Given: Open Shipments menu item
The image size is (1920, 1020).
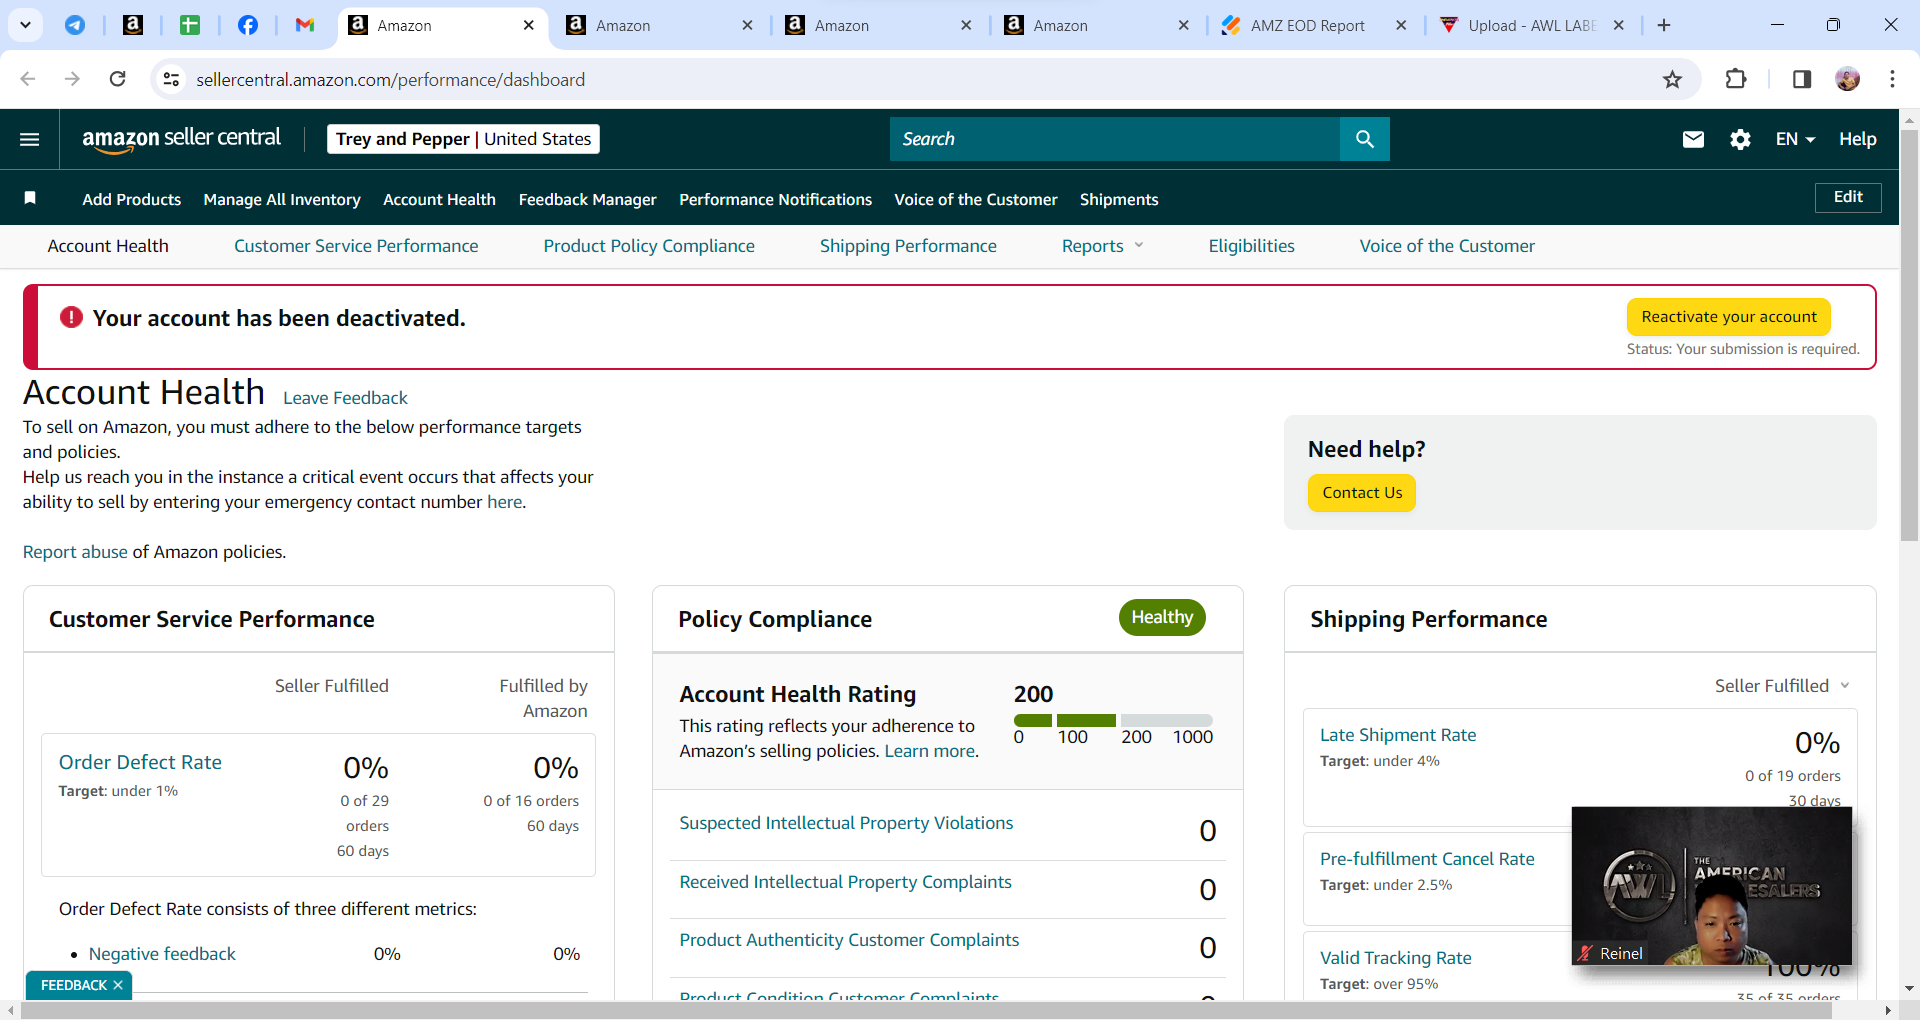Looking at the screenshot, I should click(1119, 200).
